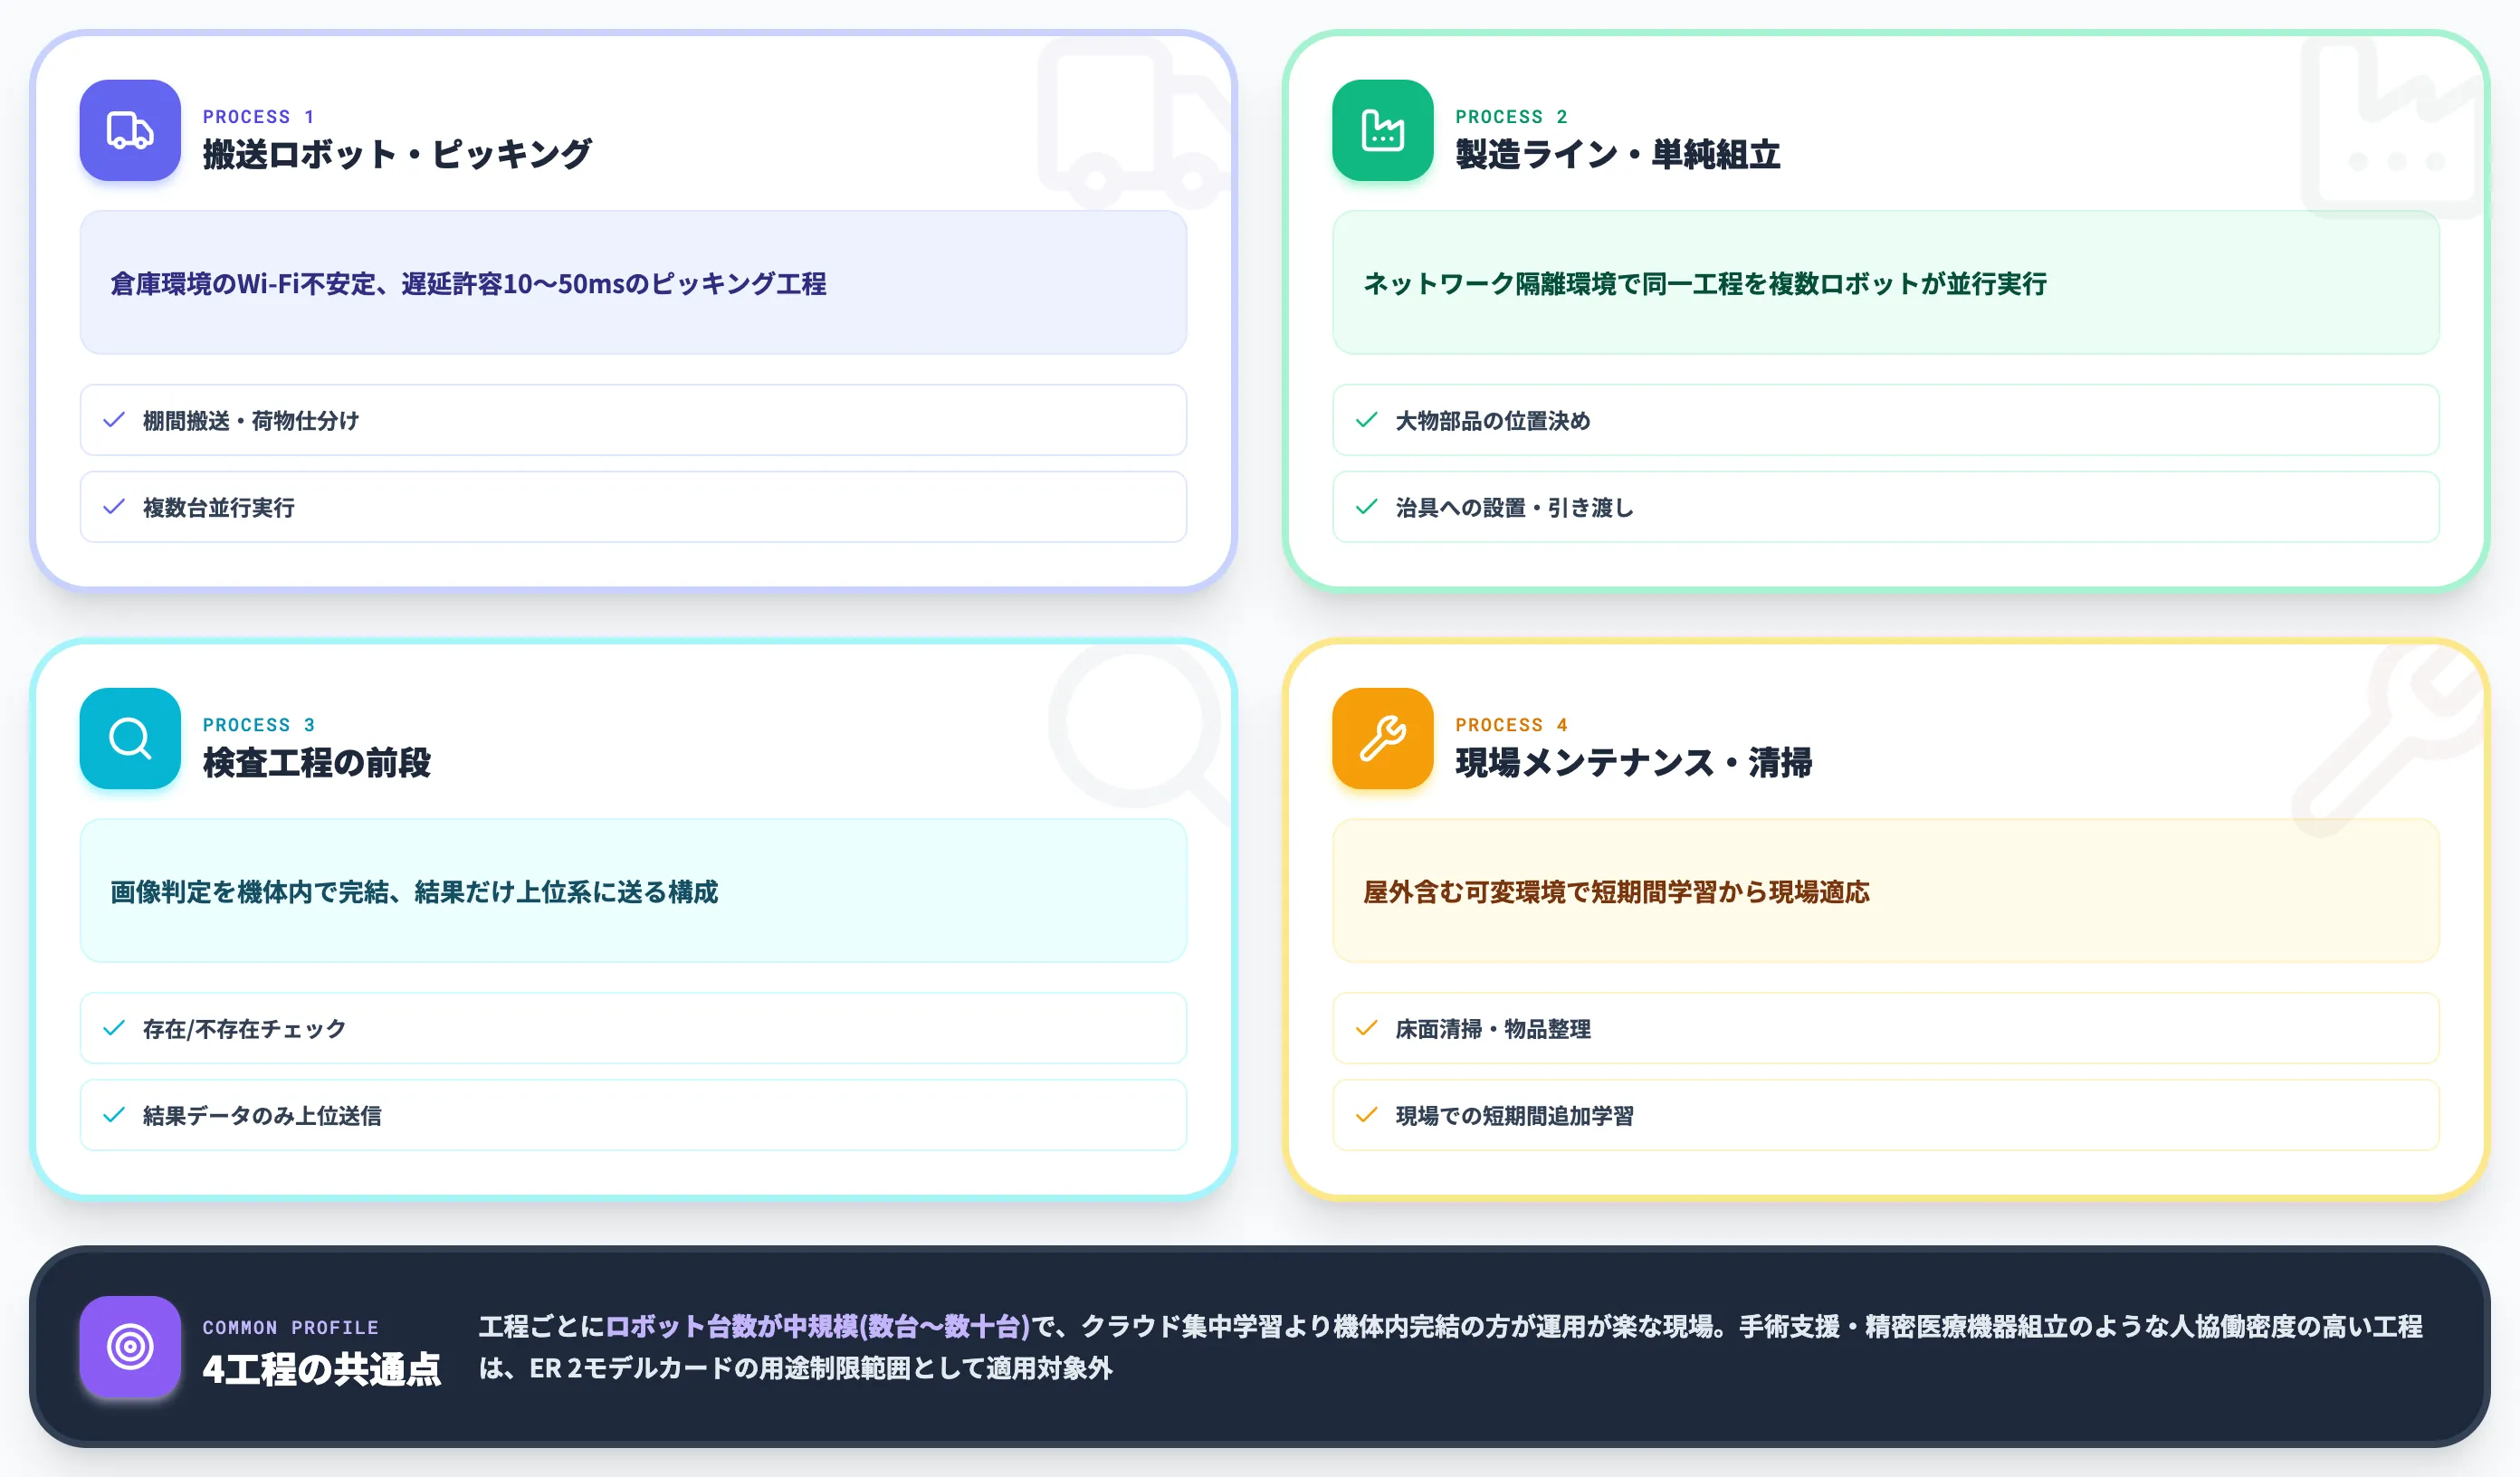Click the 存在/不存在チェック text
Screen dimensions: 2520x1477
pos(245,1029)
